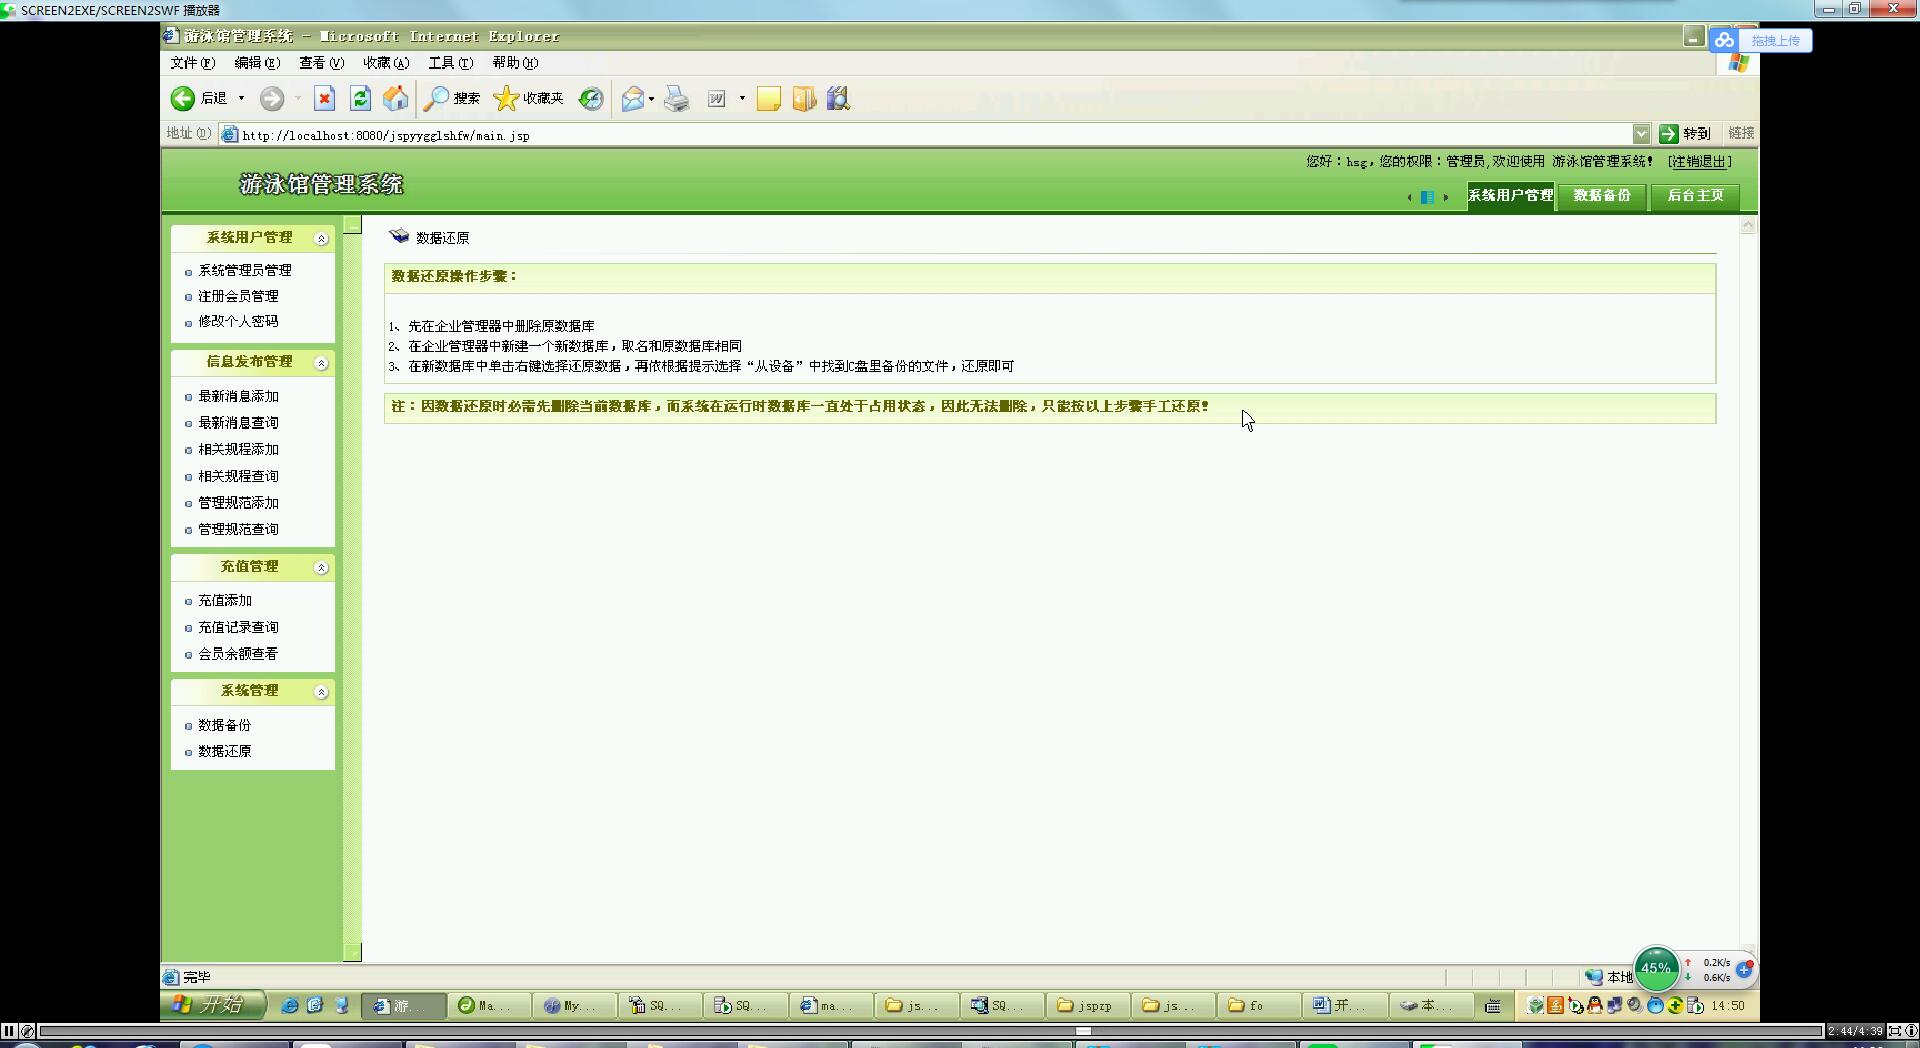Image resolution: width=1920 pixels, height=1048 pixels.
Task: Open 最新消息添加 in sidebar
Action: [238, 396]
